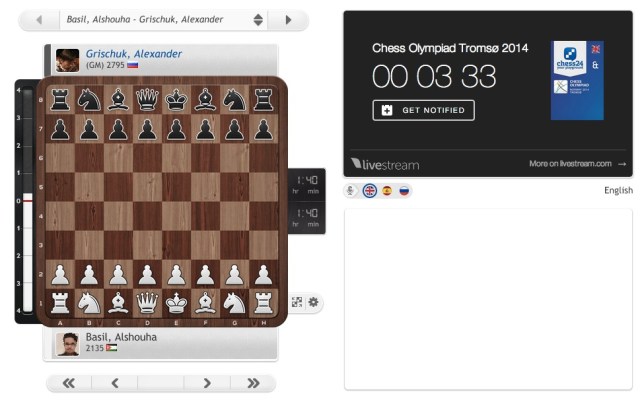Screen dimensions: 640x400
Task: Click Basil Alshouha's avatar photo
Action: point(68,344)
